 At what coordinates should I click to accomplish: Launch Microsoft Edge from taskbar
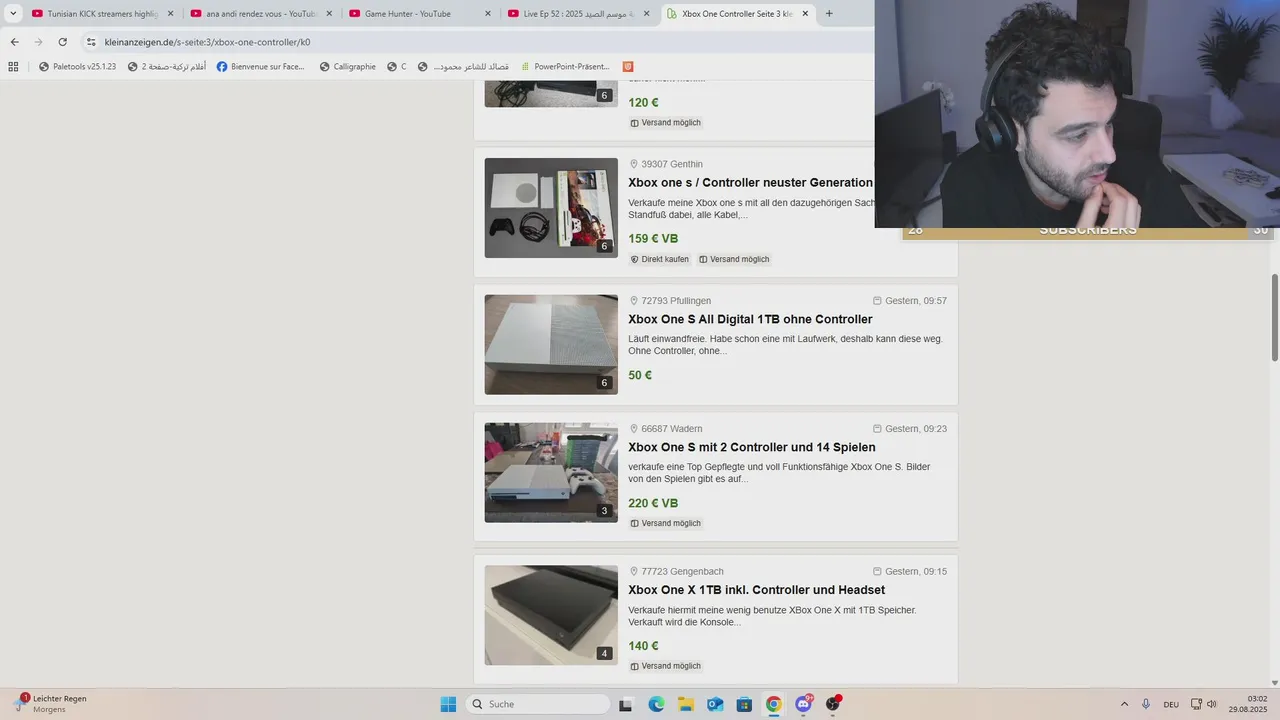656,704
